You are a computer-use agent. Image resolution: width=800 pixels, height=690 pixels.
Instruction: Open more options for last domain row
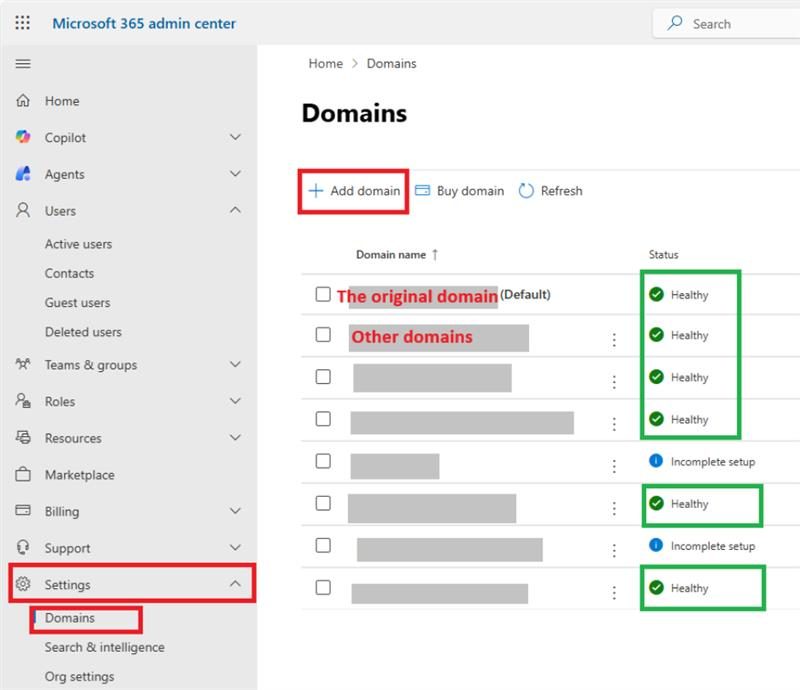tap(614, 592)
